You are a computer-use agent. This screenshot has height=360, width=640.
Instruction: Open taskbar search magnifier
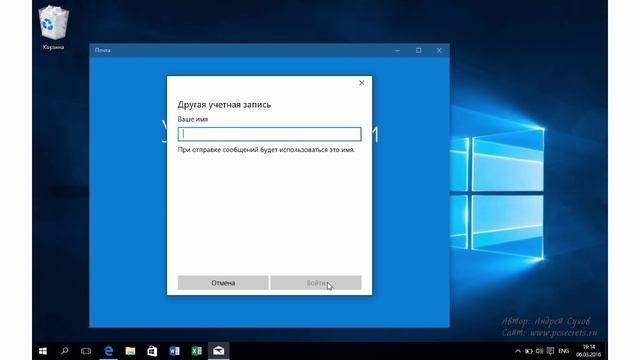point(64,351)
